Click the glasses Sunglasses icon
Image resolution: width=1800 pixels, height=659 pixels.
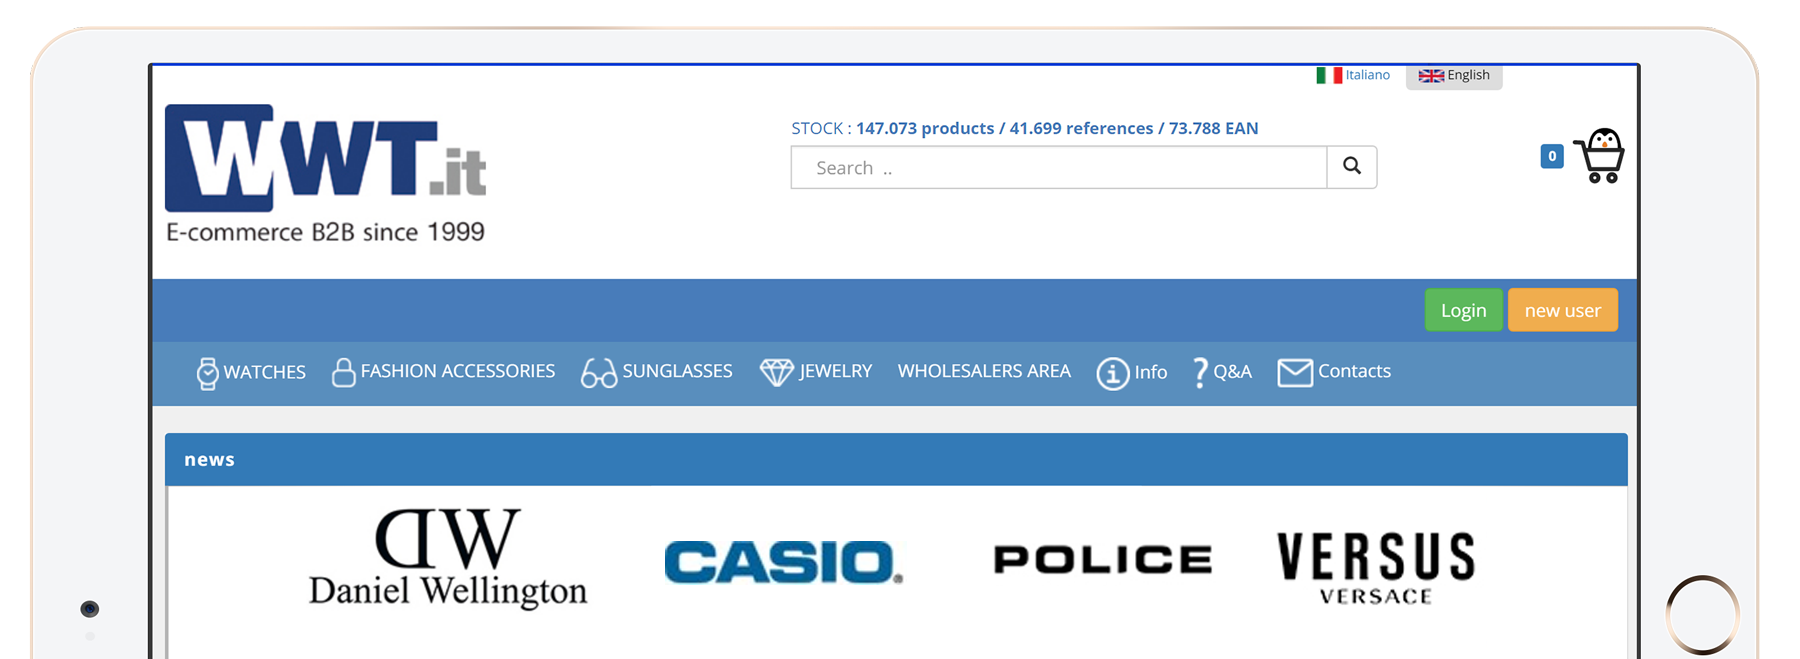(x=599, y=373)
